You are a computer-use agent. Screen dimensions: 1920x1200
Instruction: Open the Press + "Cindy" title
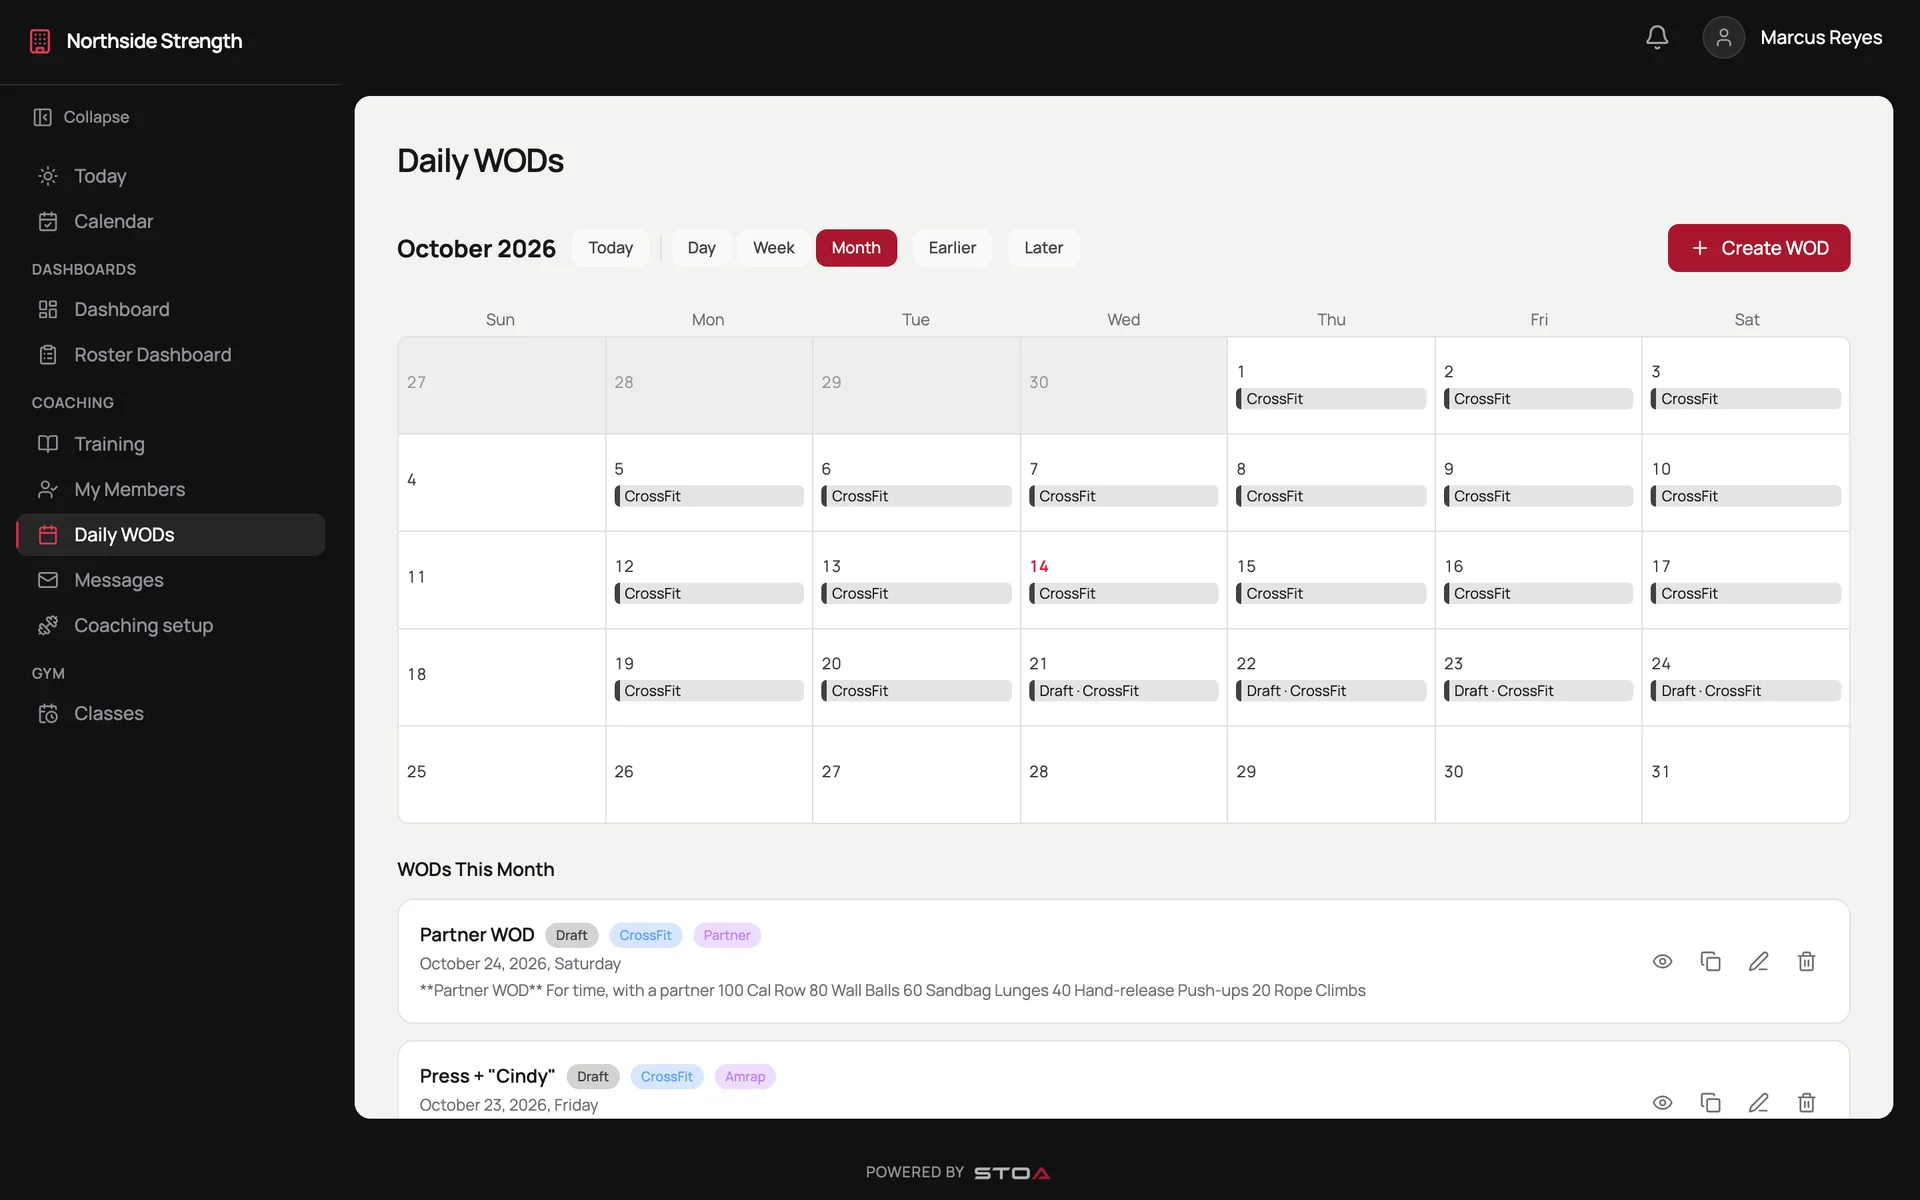(487, 1076)
